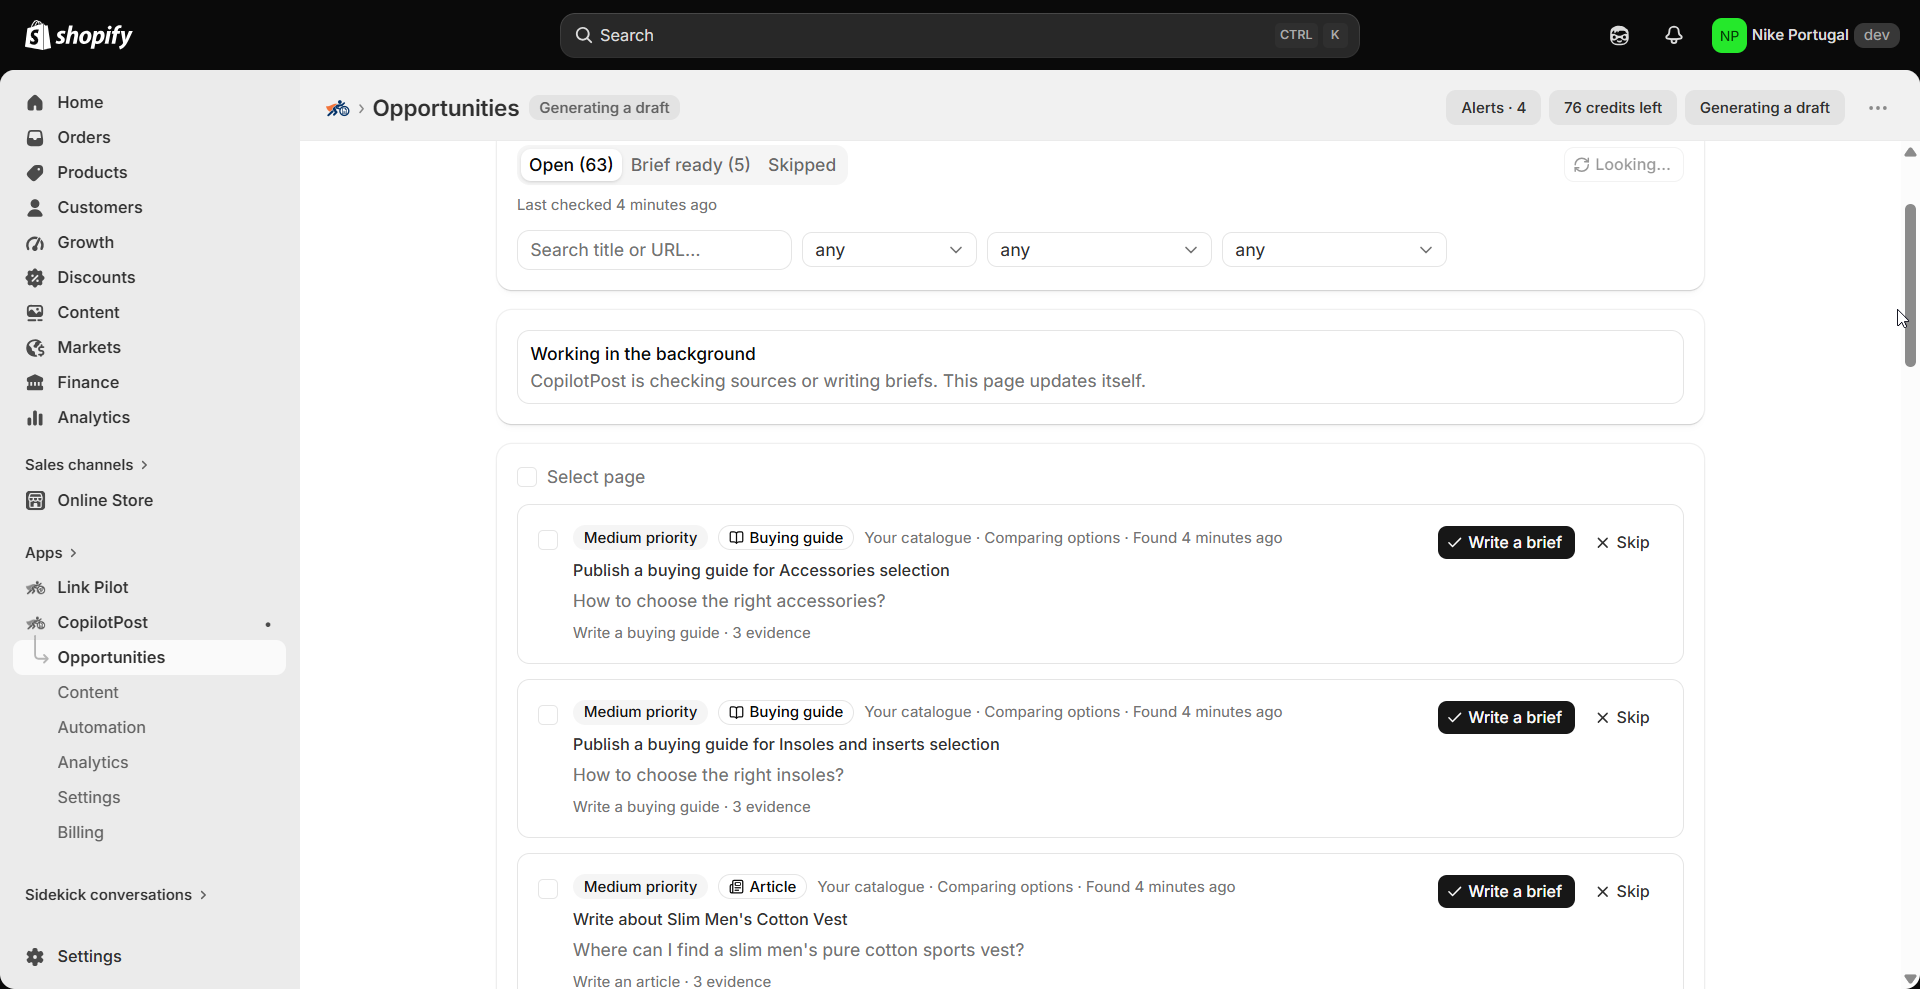Screen dimensions: 1920x989
Task: Click the scrollbar up arrow
Action: pos(1910,153)
